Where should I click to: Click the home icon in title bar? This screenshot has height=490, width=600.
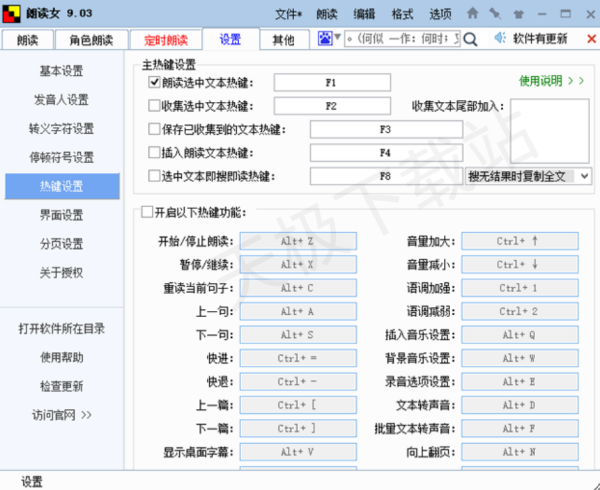(x=473, y=14)
